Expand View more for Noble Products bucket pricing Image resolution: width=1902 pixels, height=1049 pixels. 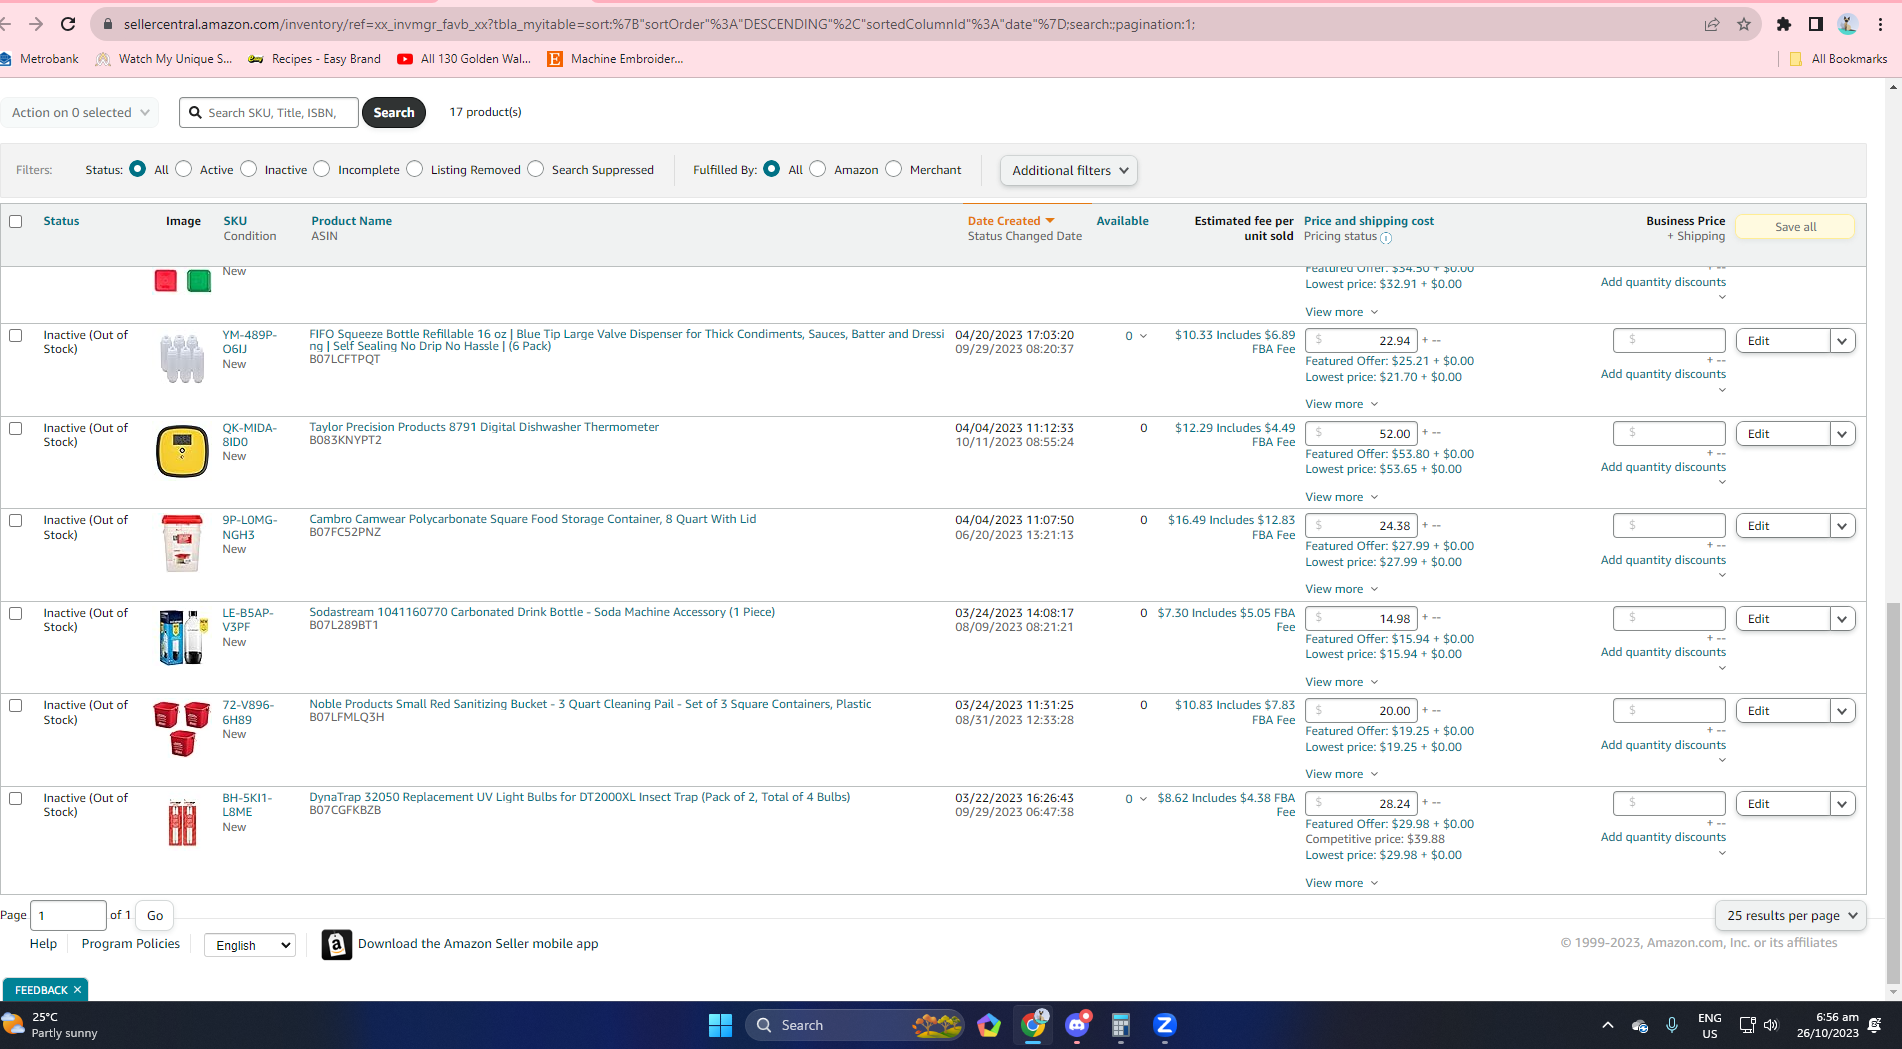[1342, 774]
